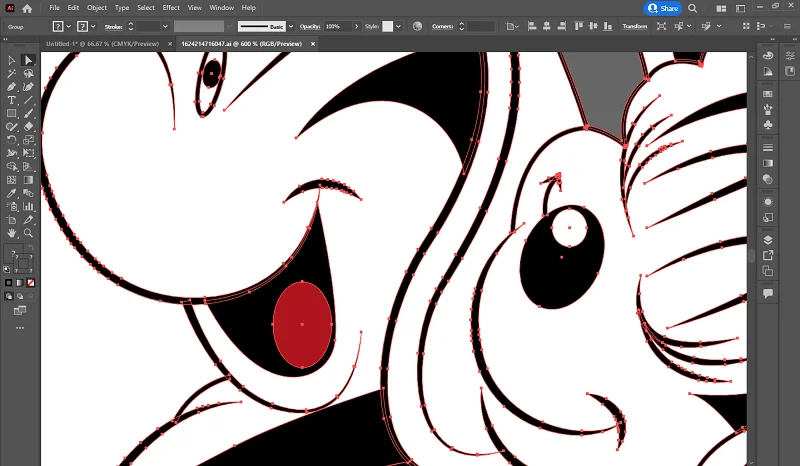Select the Pen tool
Image resolution: width=800 pixels, height=466 pixels.
[x=11, y=87]
